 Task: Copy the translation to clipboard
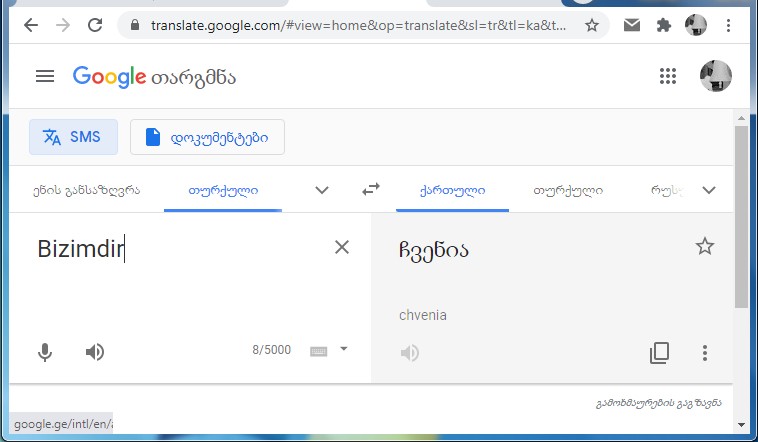(x=659, y=353)
